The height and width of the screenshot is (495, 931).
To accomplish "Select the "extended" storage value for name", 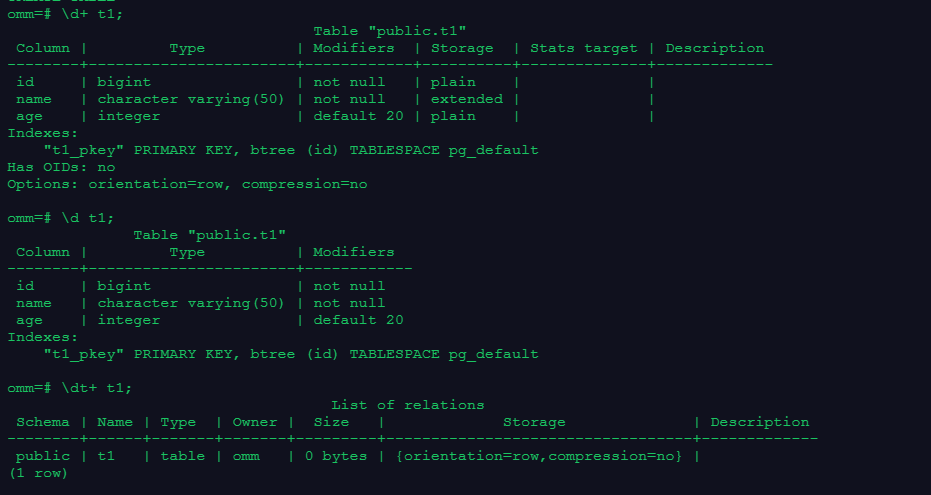I will click(x=467, y=99).
